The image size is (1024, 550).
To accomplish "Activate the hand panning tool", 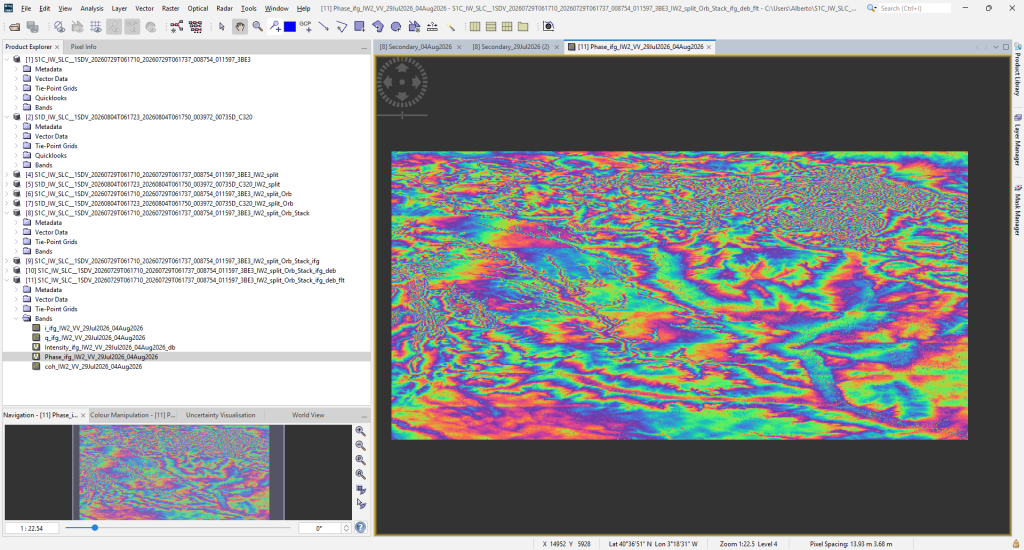I will coord(240,27).
